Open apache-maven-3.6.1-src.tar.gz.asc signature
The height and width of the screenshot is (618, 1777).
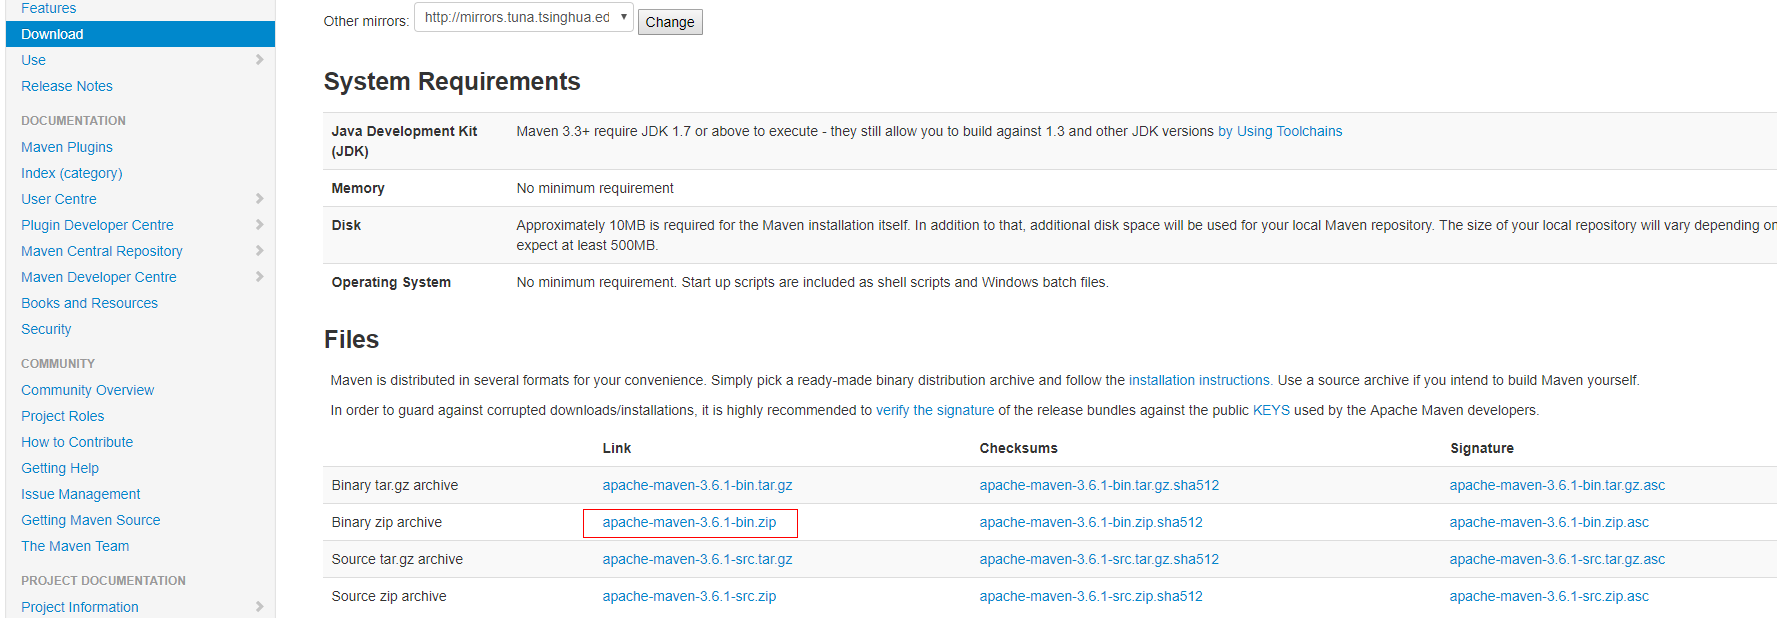pyautogui.click(x=1557, y=559)
